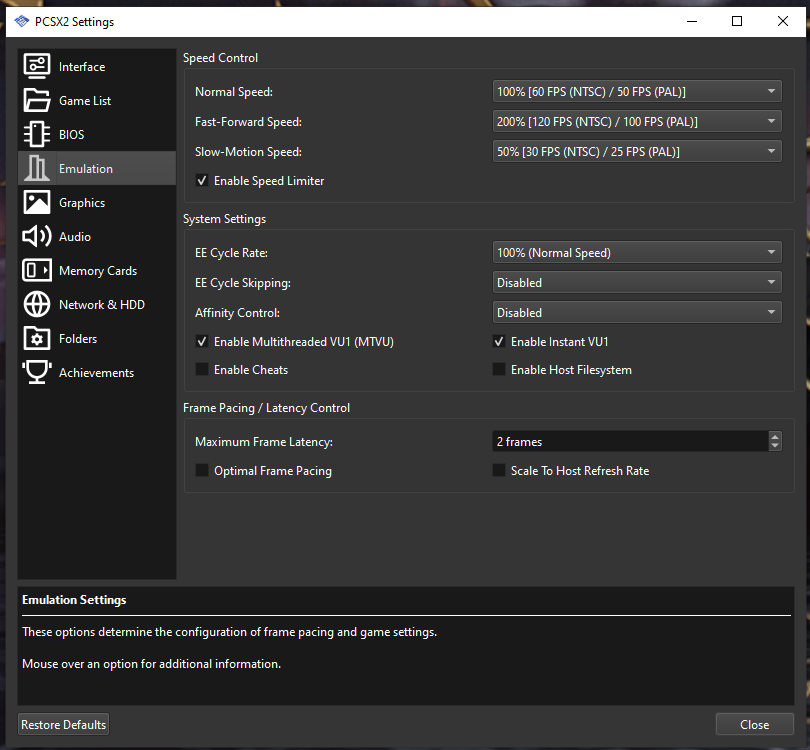Enable the Enable Cheats checkbox
810x750 pixels.
202,370
